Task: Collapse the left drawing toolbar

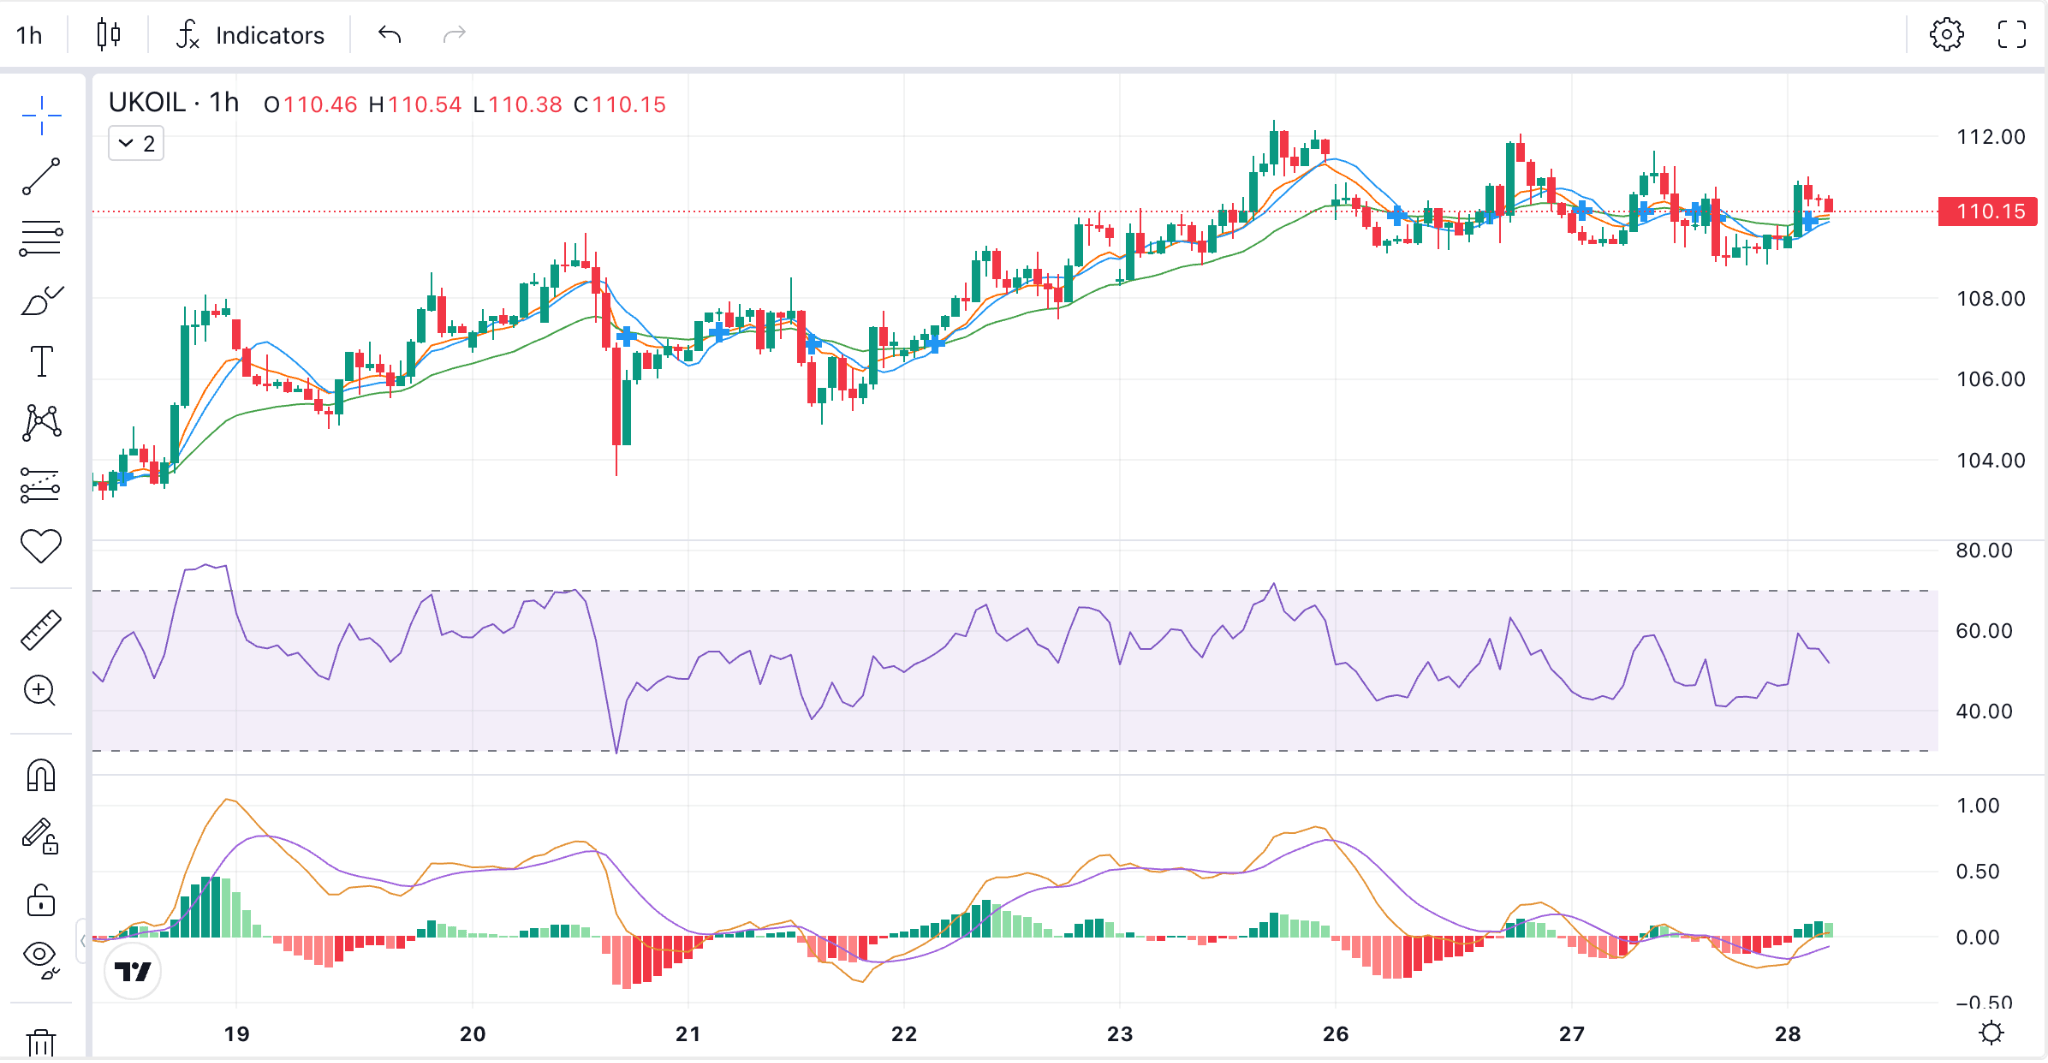Action: point(83,941)
